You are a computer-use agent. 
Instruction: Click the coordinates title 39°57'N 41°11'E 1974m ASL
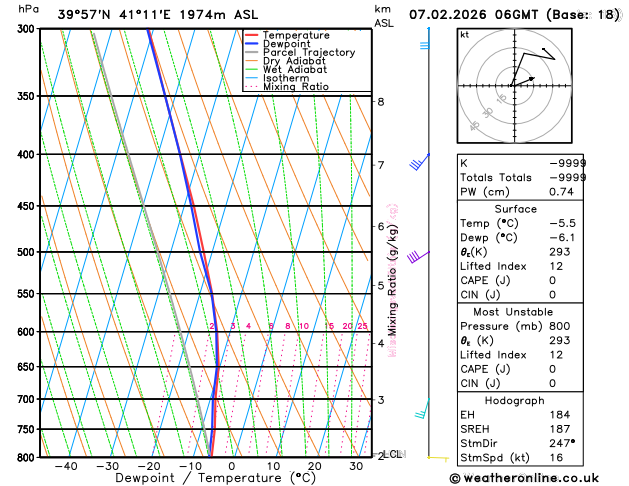158,15
